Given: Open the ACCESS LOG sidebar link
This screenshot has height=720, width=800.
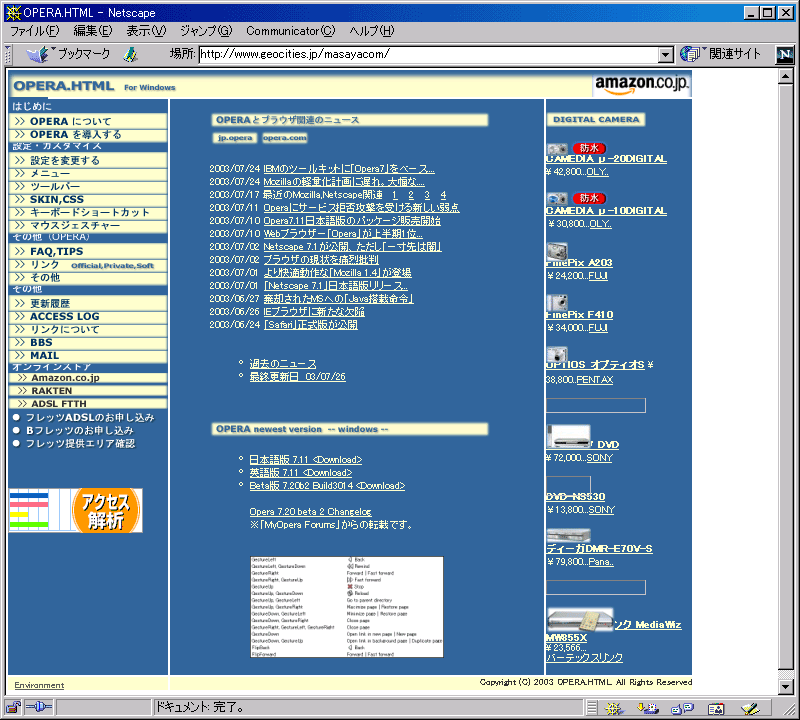Looking at the screenshot, I should pos(88,316).
